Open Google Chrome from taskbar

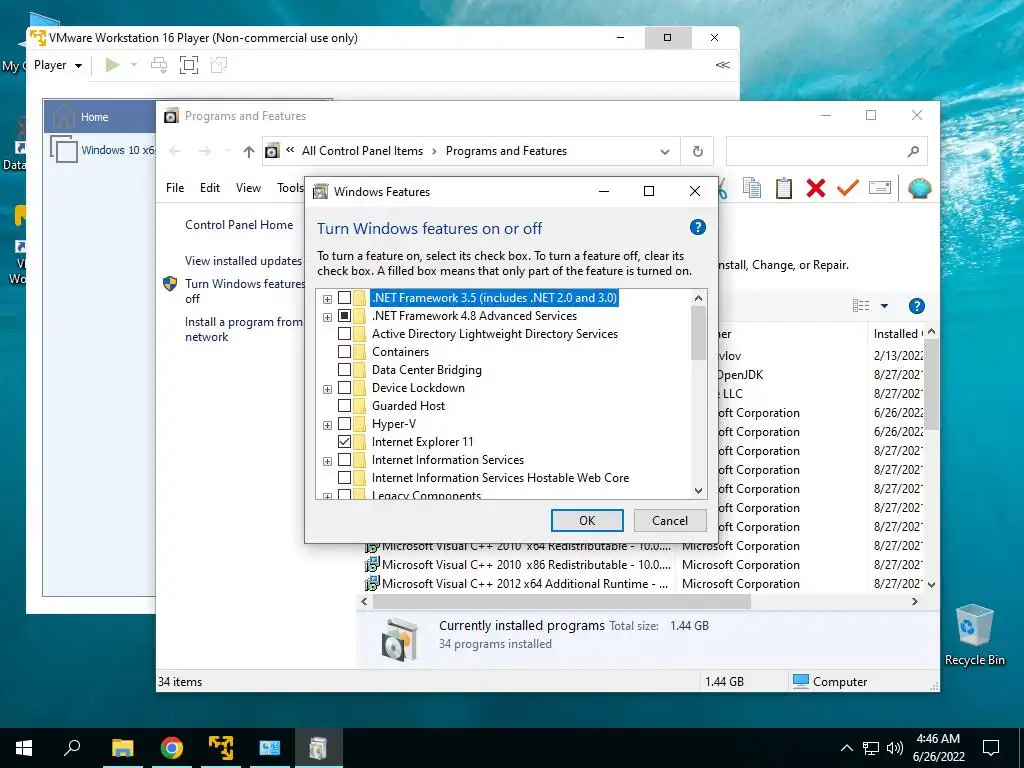coord(171,748)
